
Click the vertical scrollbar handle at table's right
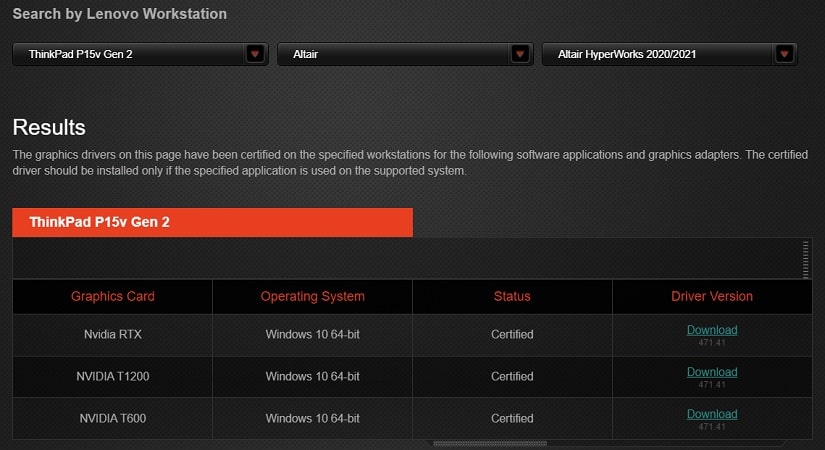point(806,259)
